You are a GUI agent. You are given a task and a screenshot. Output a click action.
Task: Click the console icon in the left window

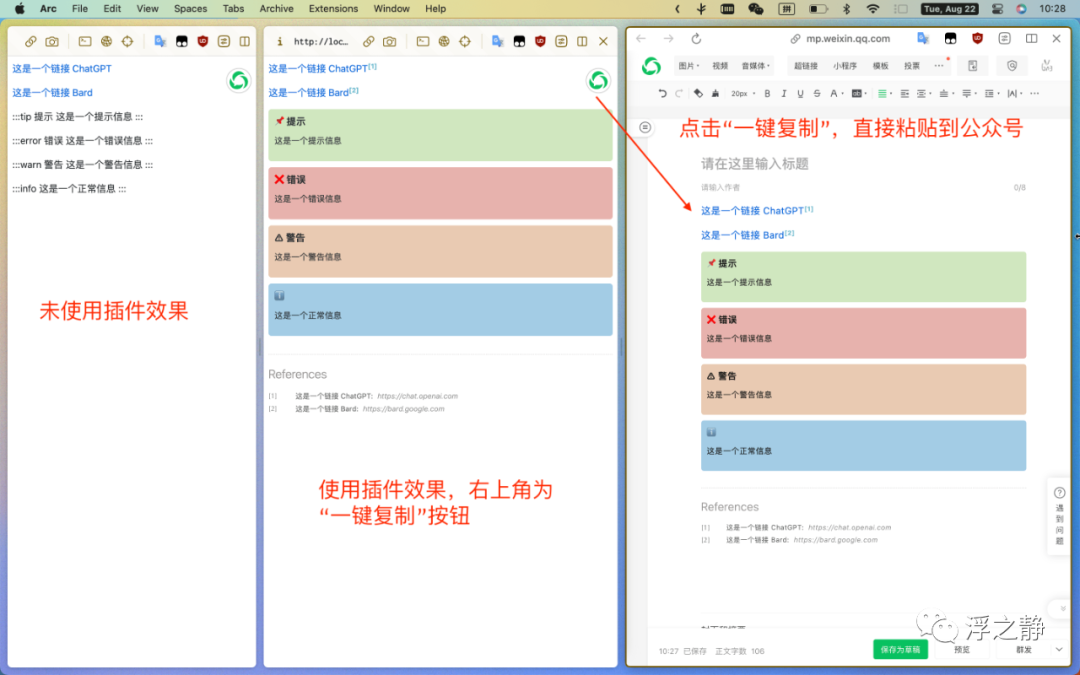(85, 41)
